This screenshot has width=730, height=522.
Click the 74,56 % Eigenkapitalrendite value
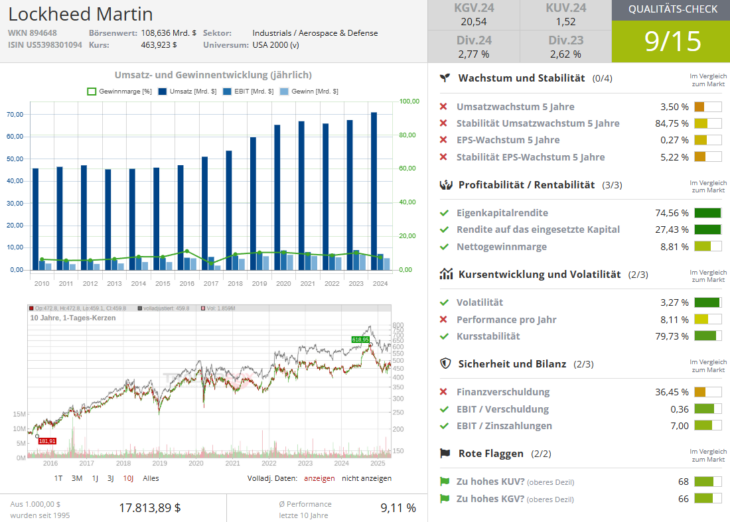(x=672, y=213)
